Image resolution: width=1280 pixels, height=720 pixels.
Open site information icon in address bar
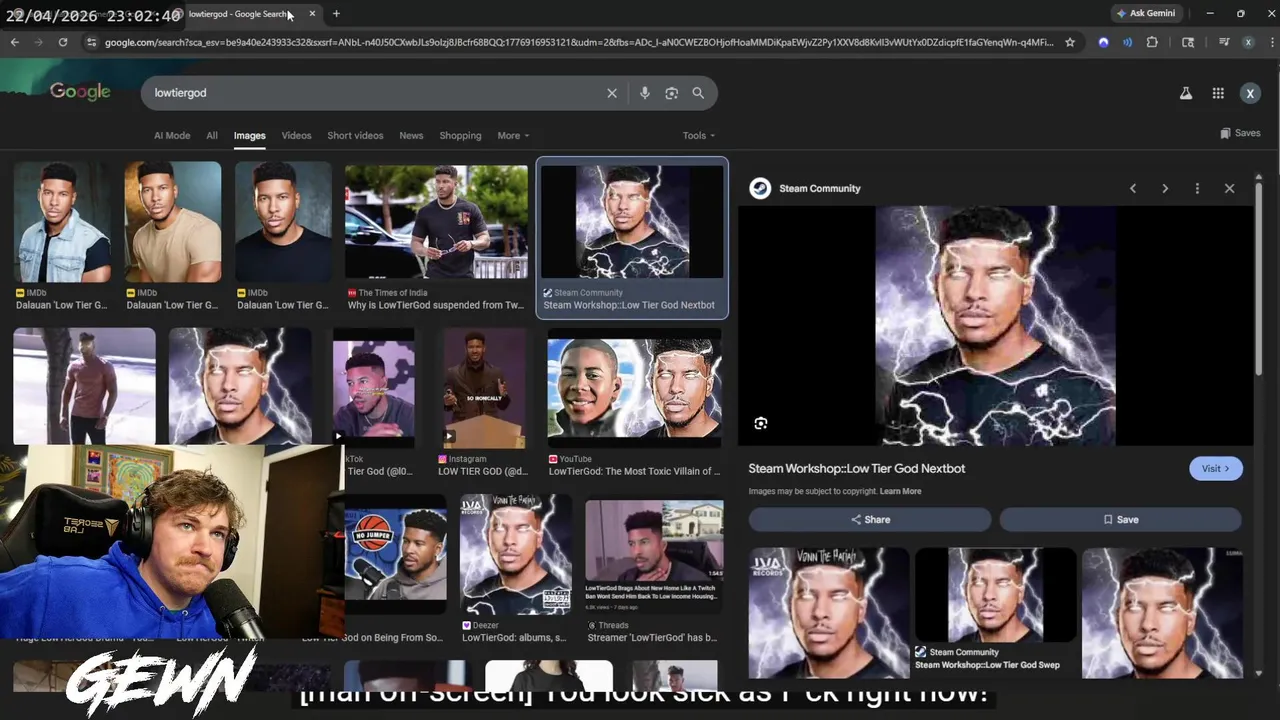coord(91,42)
